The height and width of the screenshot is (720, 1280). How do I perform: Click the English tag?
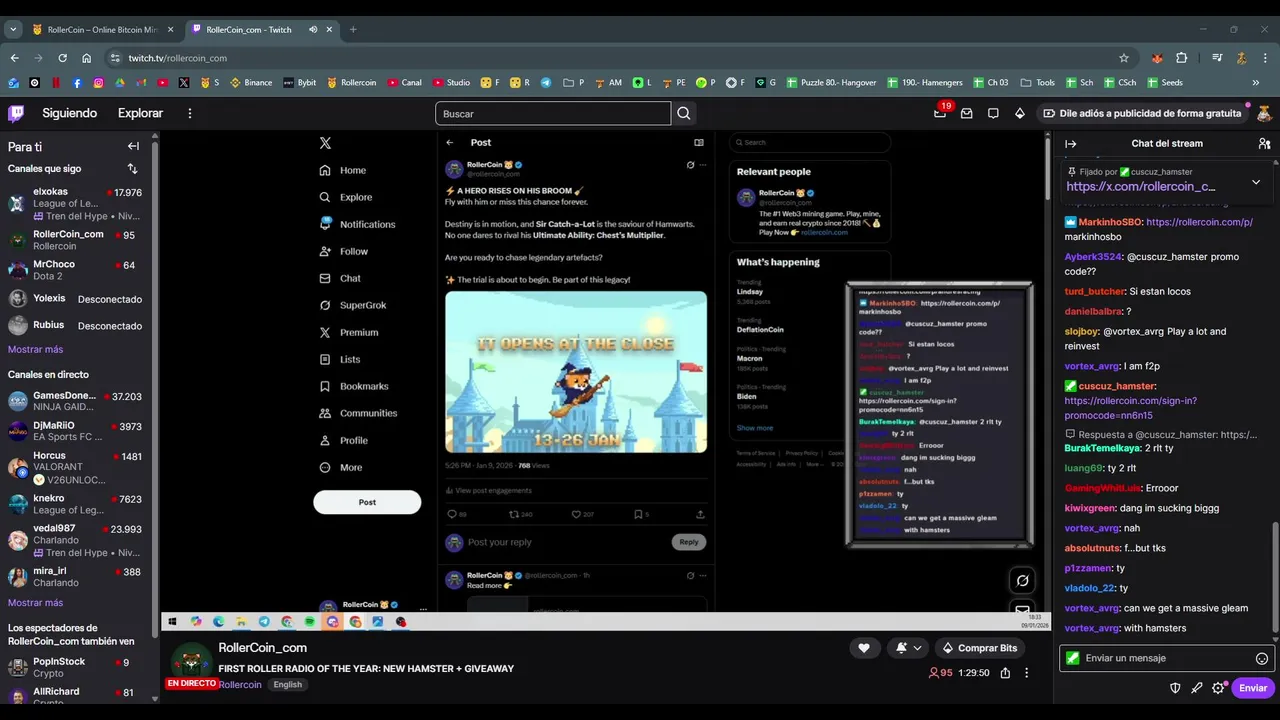click(287, 685)
